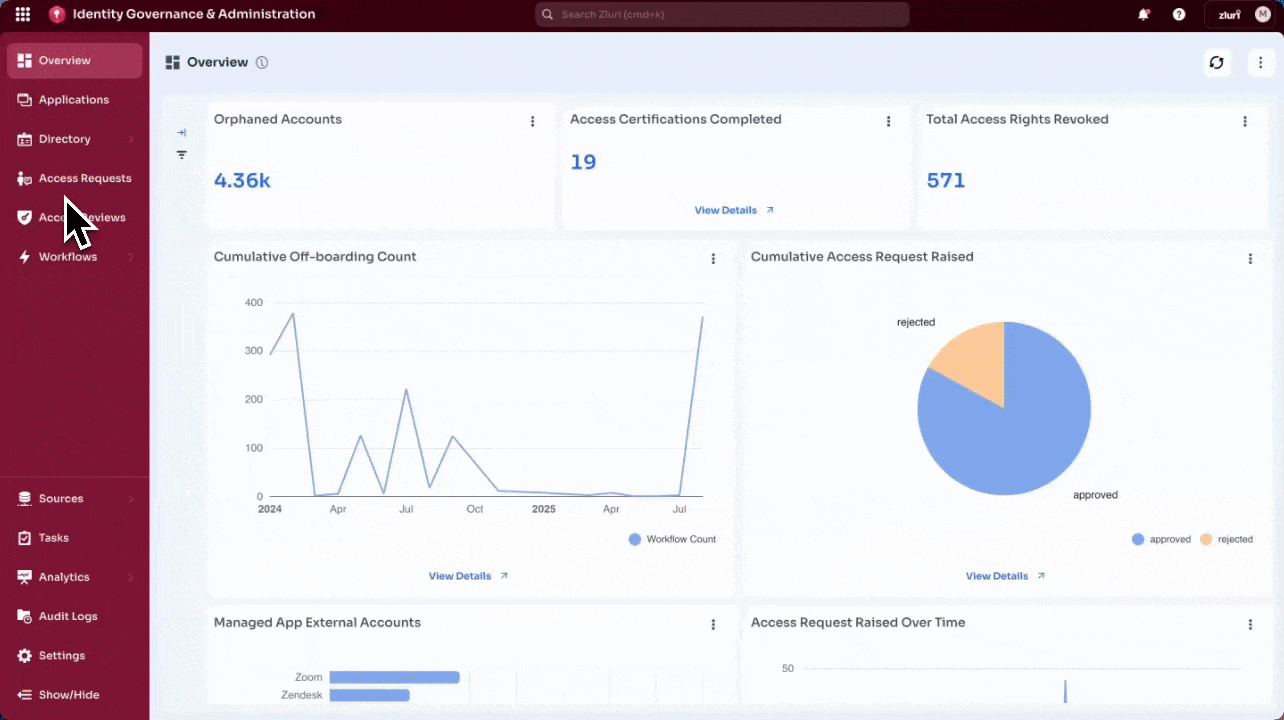Open Audit Logs from sidebar
The image size is (1284, 720).
[x=68, y=616]
